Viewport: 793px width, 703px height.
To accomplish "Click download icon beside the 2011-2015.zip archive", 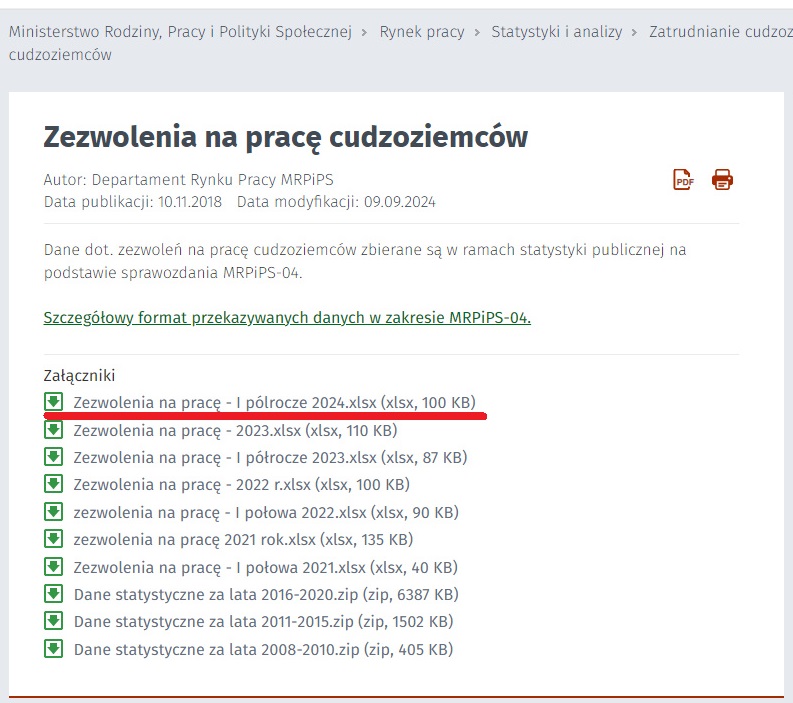I will point(54,621).
